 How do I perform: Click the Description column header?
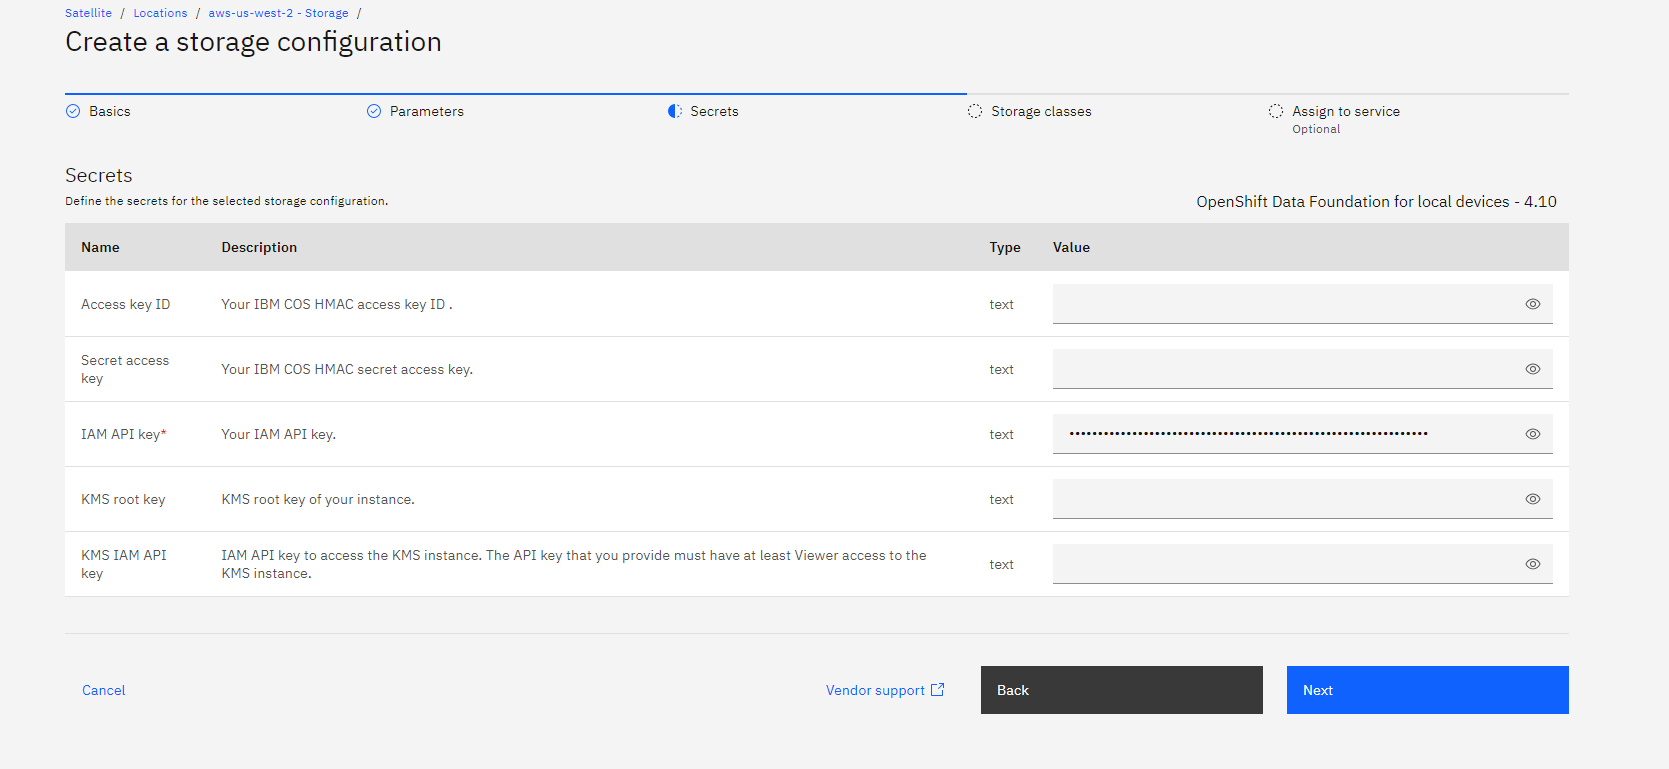coord(259,247)
